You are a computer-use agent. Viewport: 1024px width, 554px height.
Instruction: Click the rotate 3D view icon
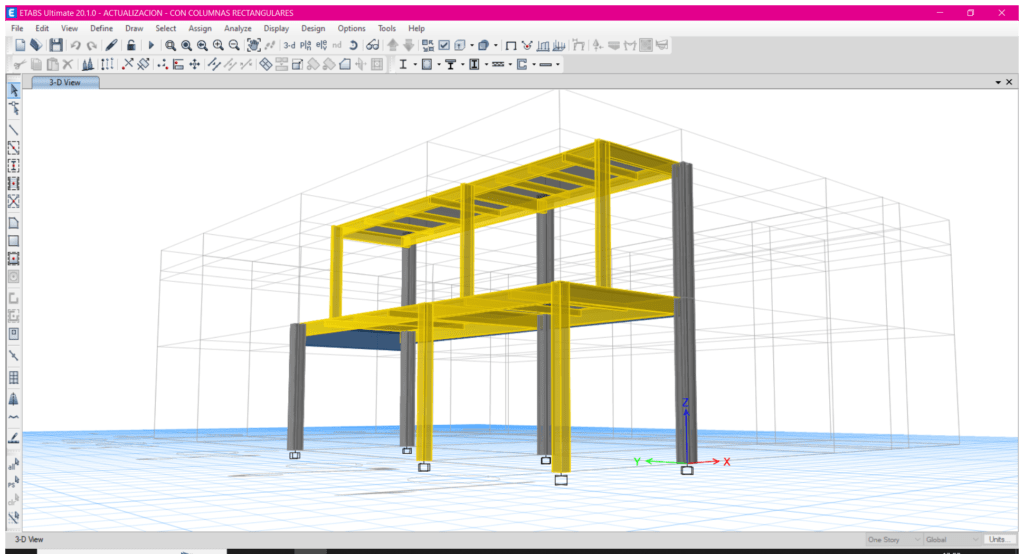click(x=353, y=45)
